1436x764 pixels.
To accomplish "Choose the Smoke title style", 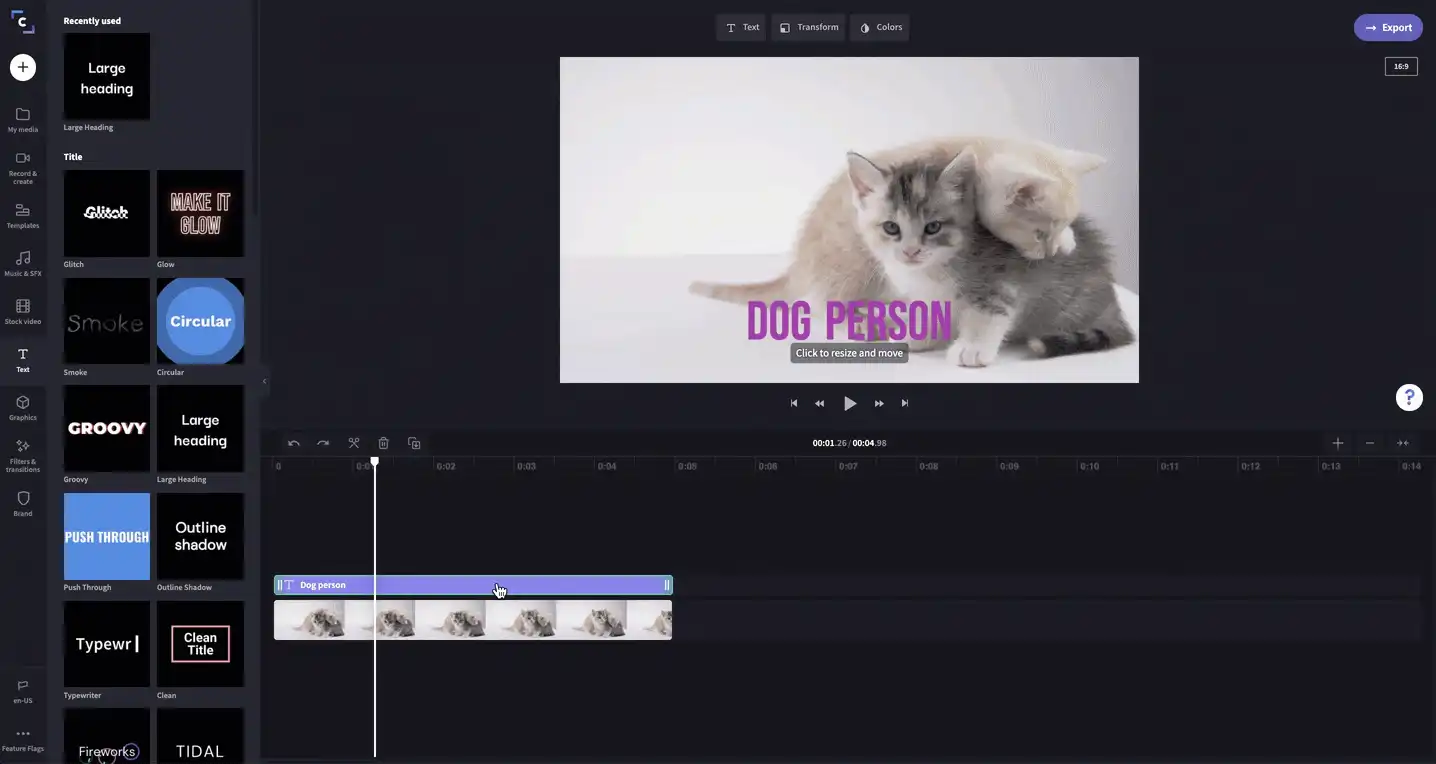I will (x=107, y=321).
